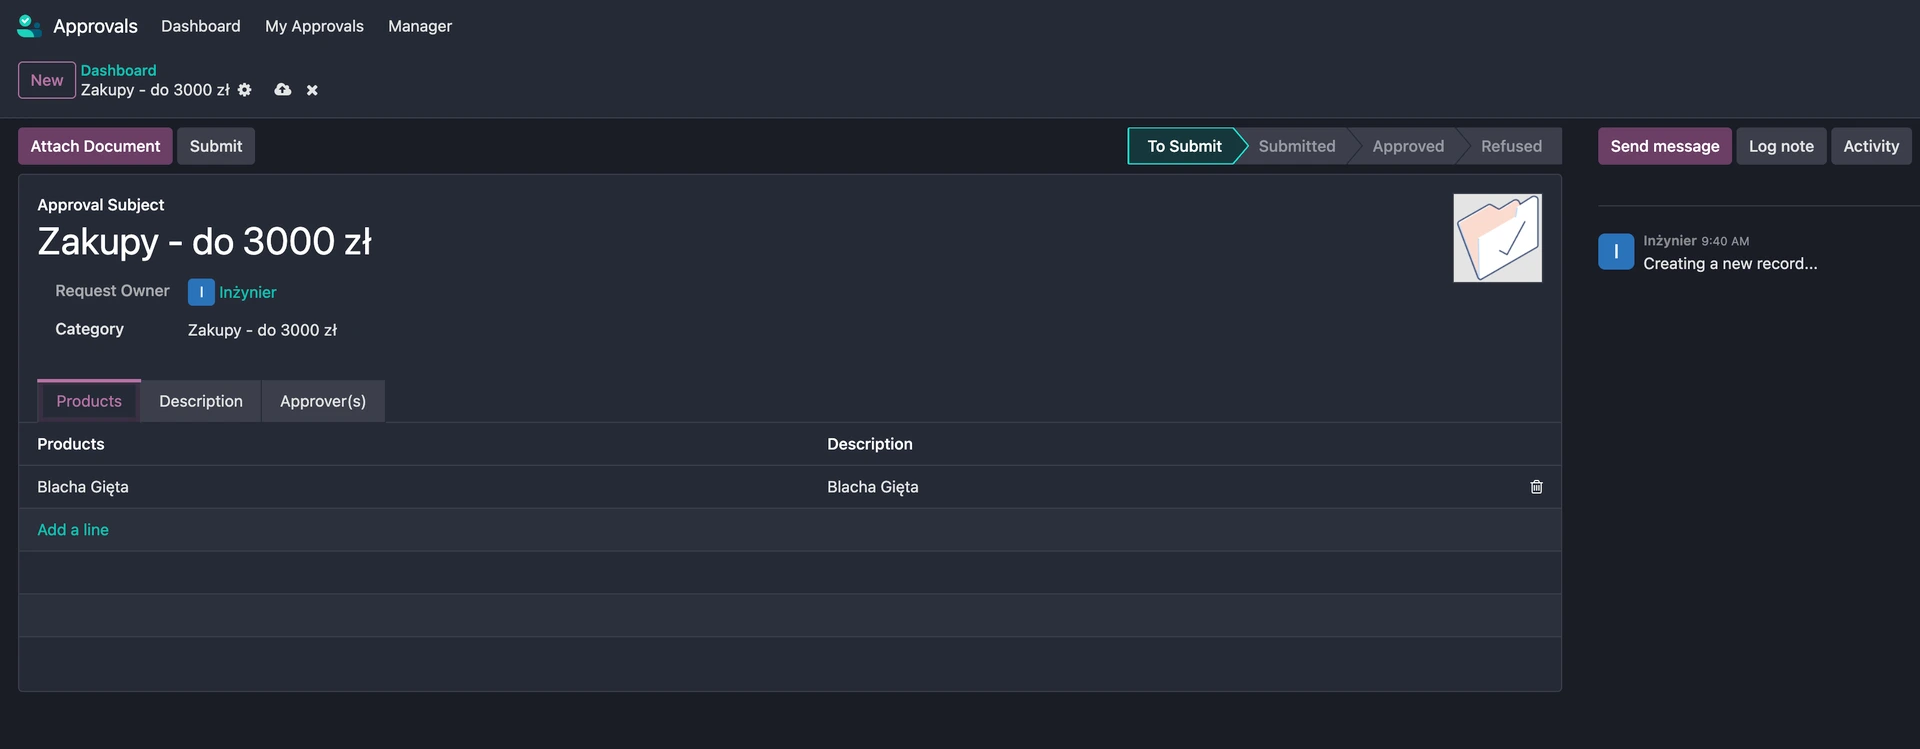Image resolution: width=1920 pixels, height=749 pixels.
Task: Delete the Blacha Gięta product line
Action: [x=1536, y=487]
